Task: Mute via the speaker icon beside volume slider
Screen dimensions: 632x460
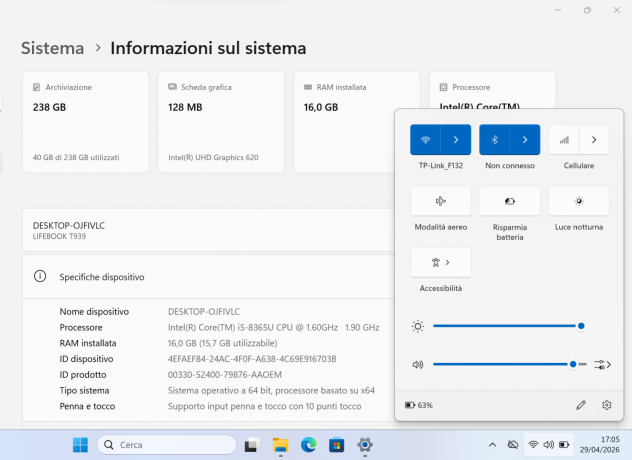Action: [418, 364]
